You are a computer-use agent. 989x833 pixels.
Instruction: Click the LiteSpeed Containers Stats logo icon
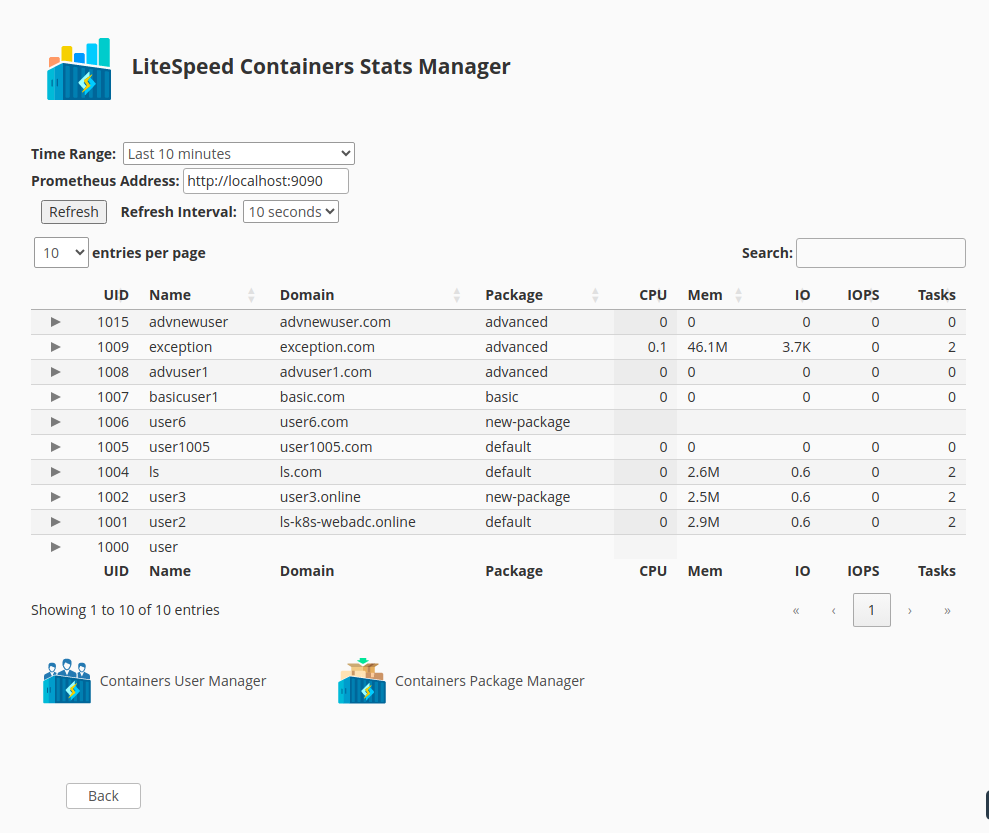[79, 69]
